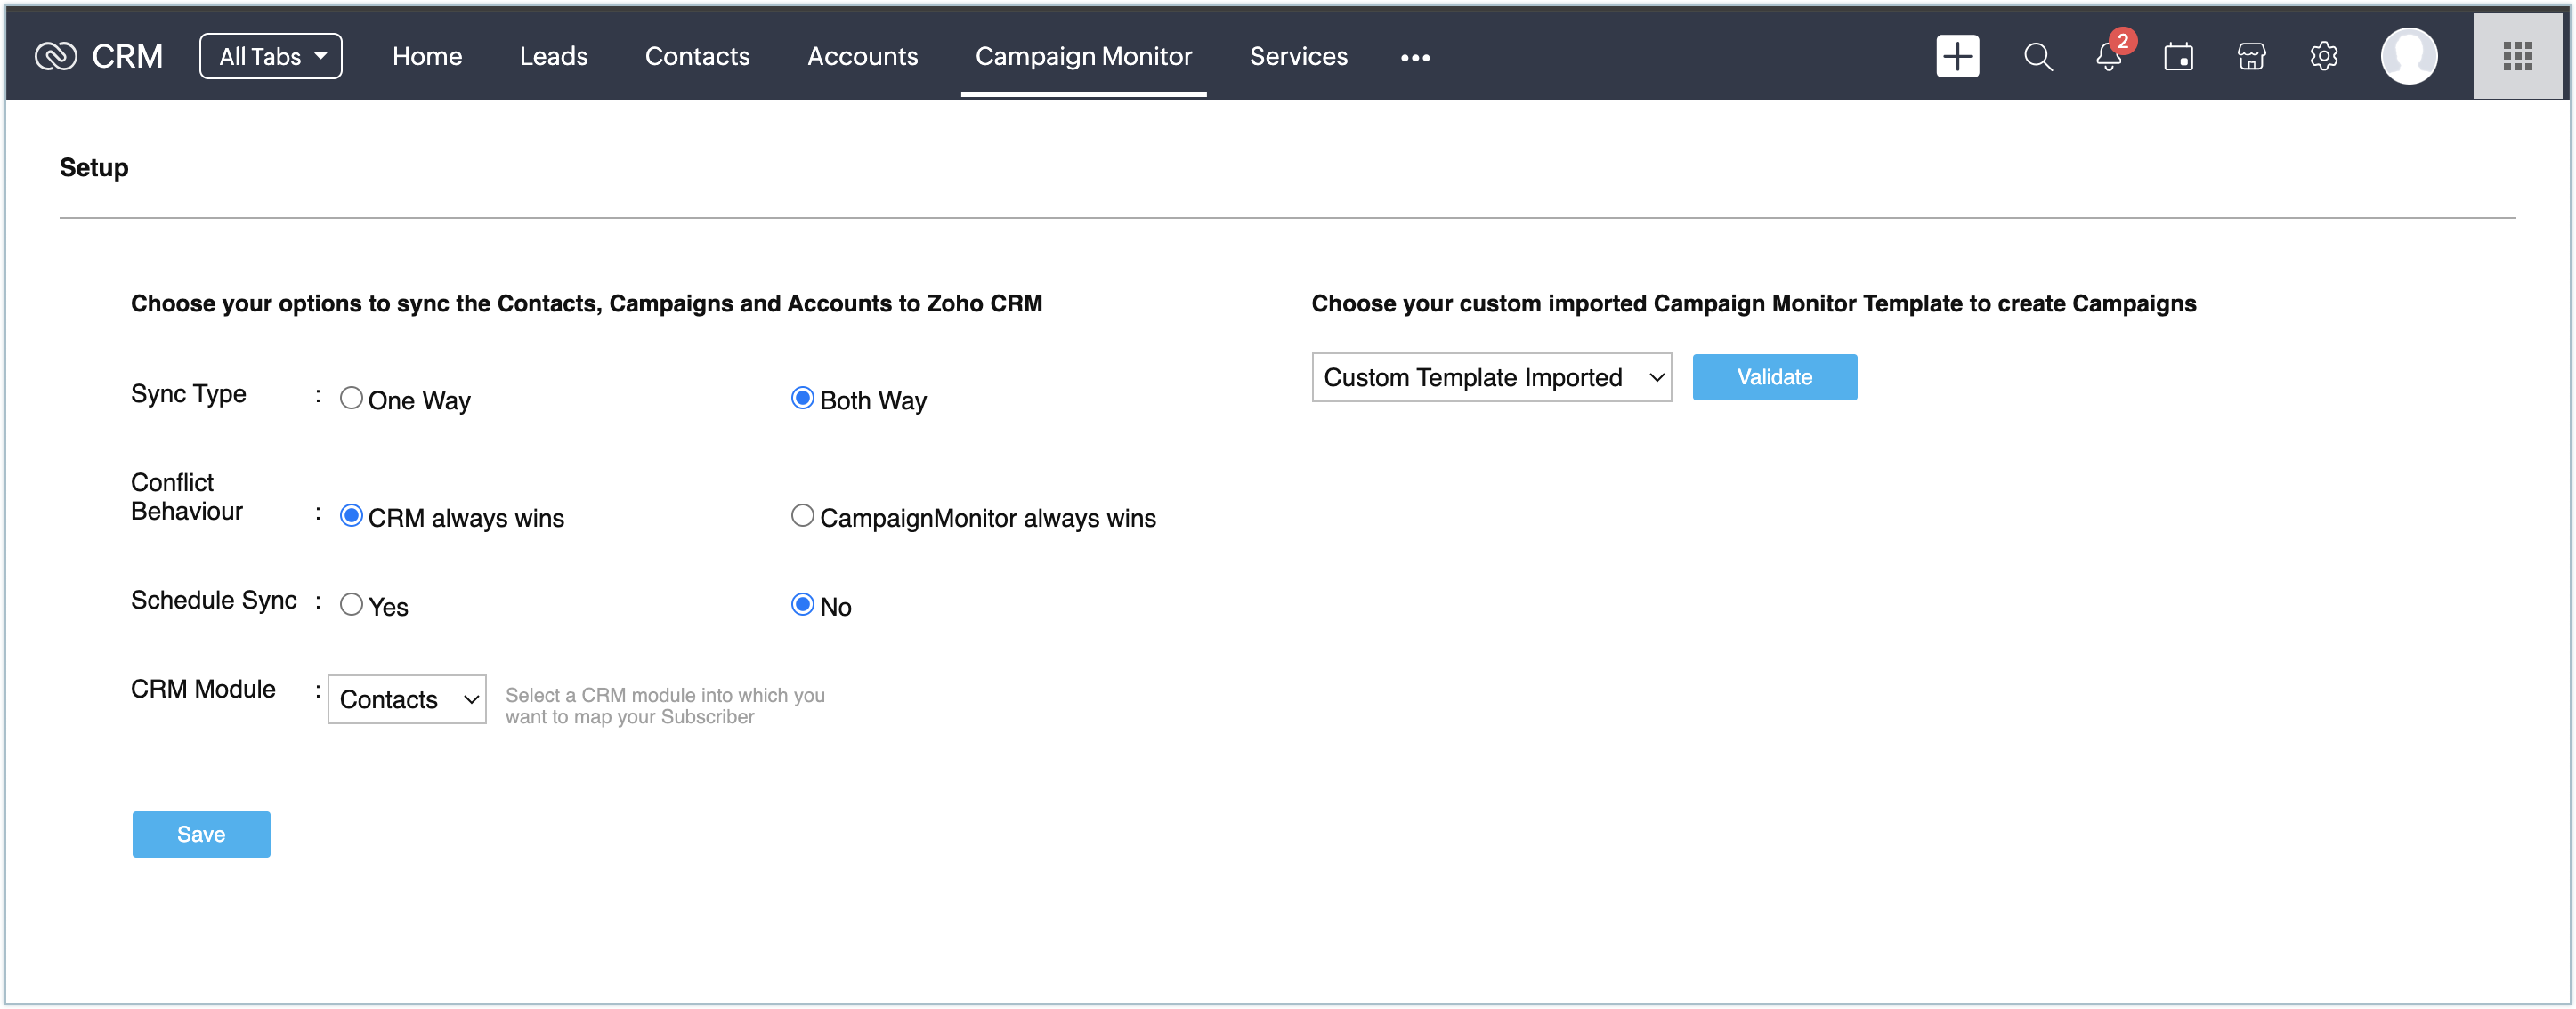Image resolution: width=2576 pixels, height=1009 pixels.
Task: Go to the Accounts tab
Action: pyautogui.click(x=862, y=56)
